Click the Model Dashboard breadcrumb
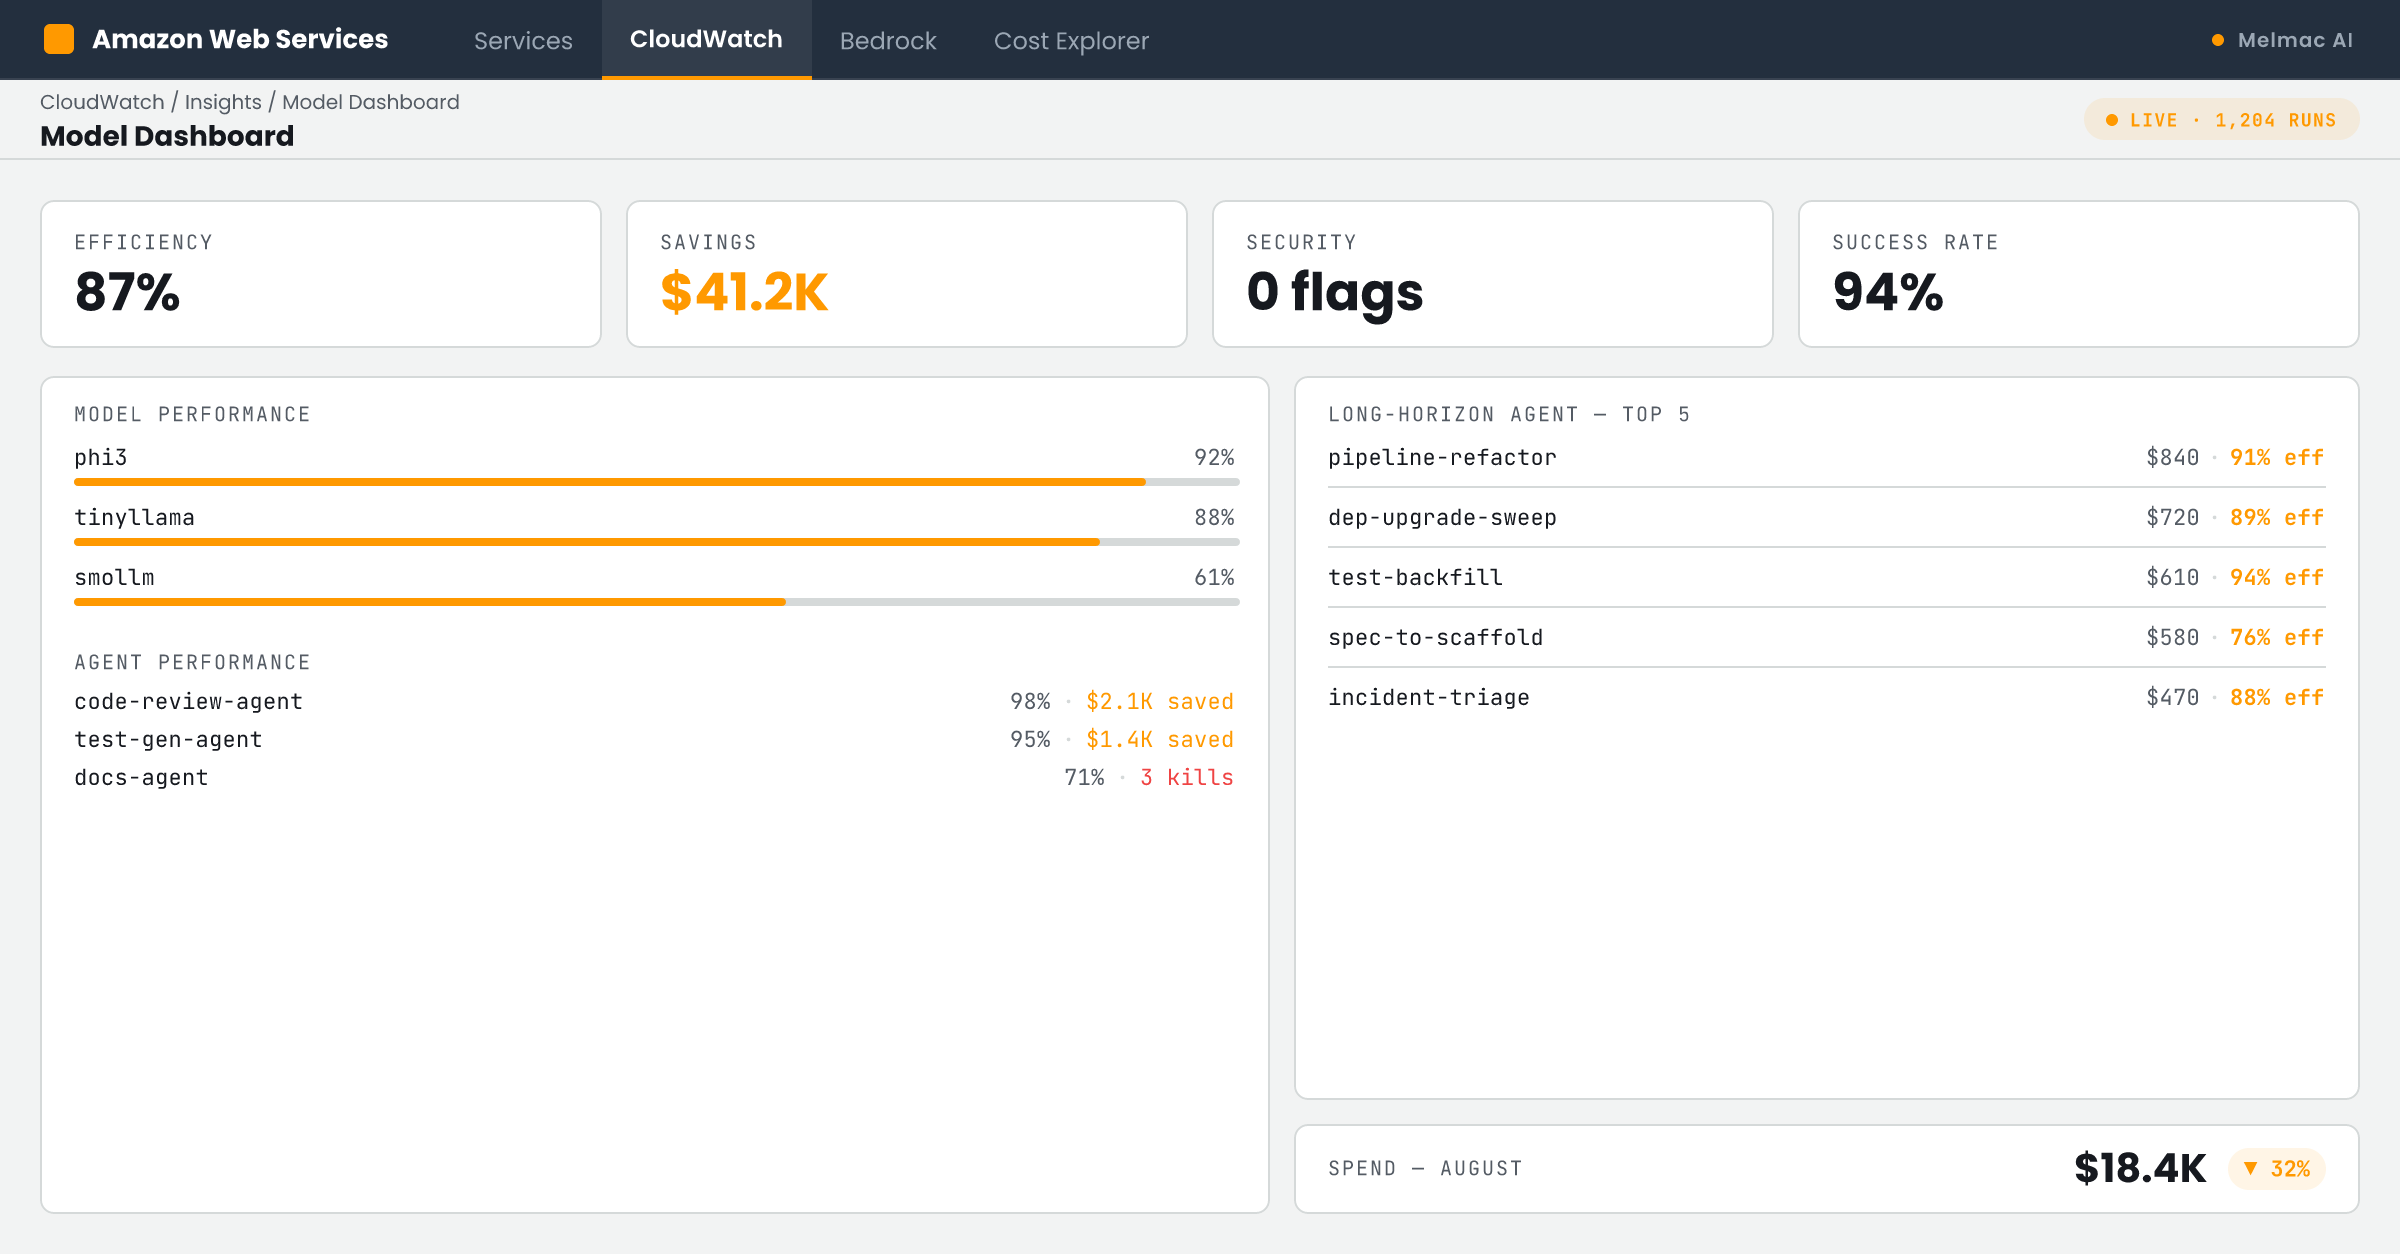Screen dimensions: 2400x1254 click(x=371, y=102)
